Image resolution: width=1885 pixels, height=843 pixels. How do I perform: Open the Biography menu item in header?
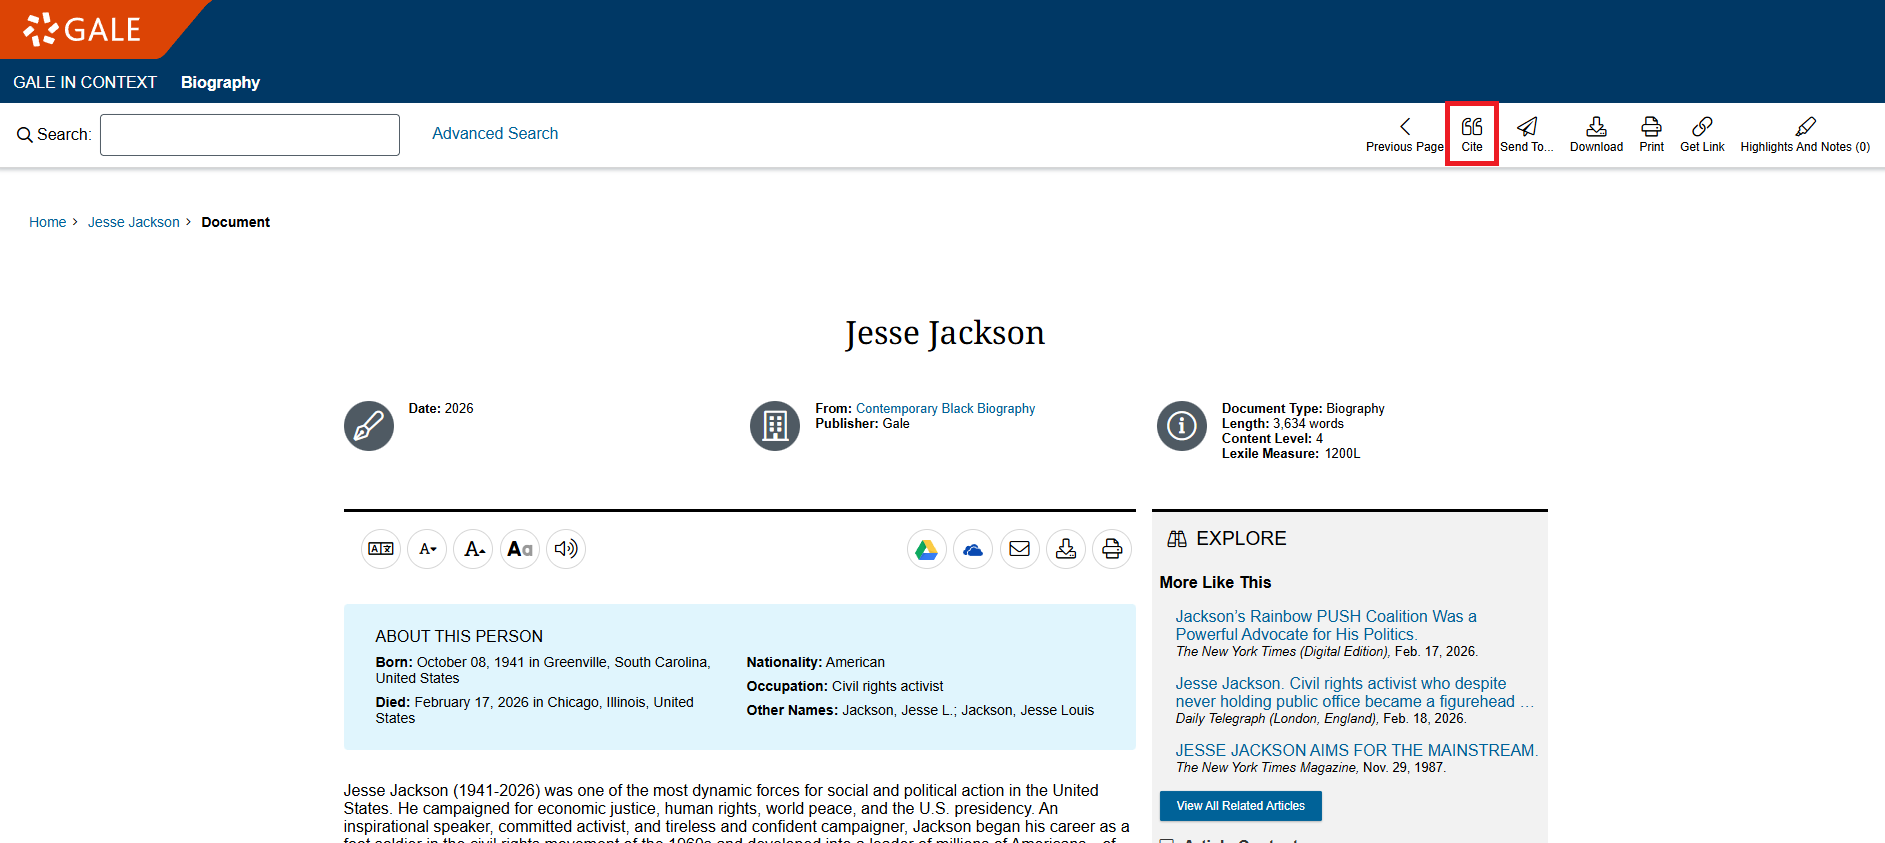pyautogui.click(x=220, y=82)
